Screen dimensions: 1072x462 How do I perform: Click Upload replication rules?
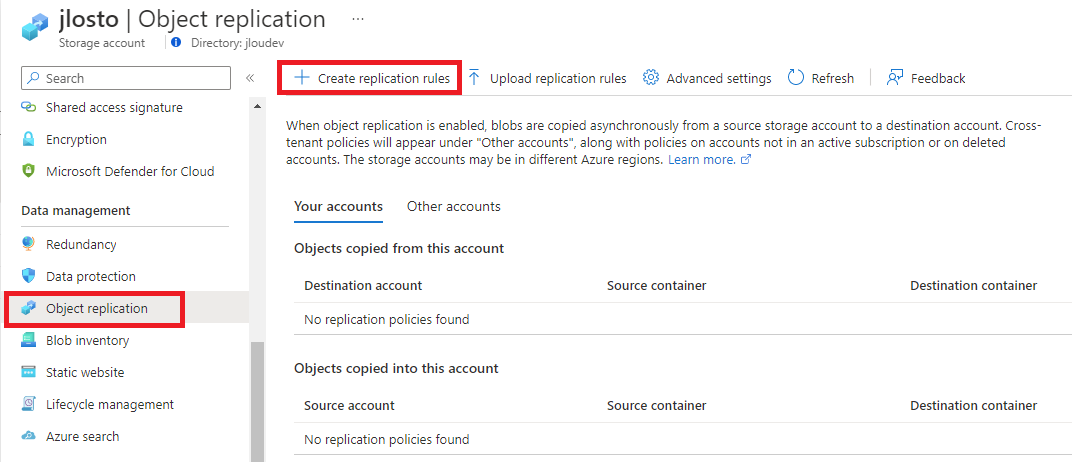(548, 78)
